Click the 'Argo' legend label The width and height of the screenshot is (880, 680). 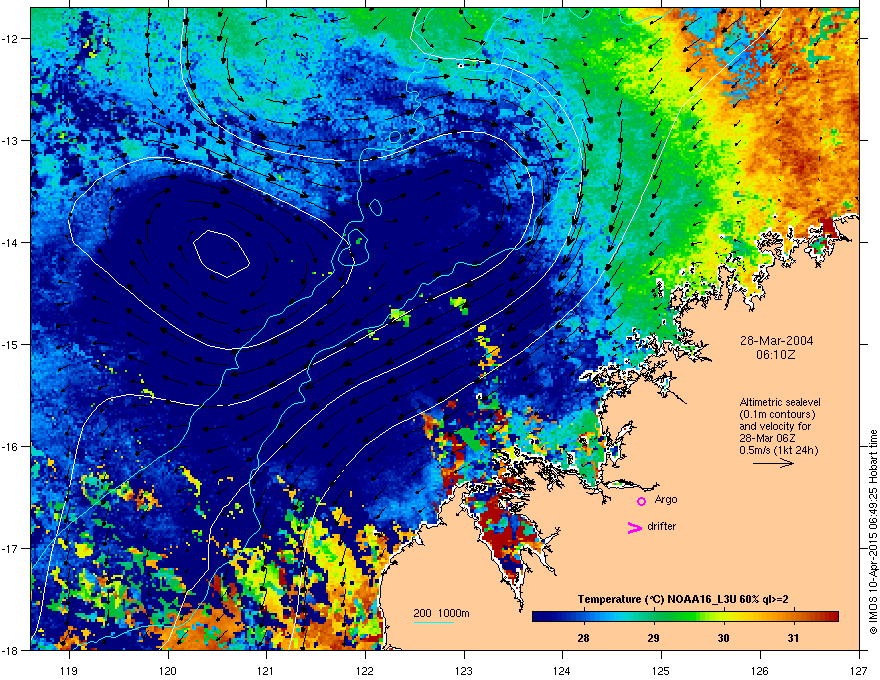(x=666, y=499)
